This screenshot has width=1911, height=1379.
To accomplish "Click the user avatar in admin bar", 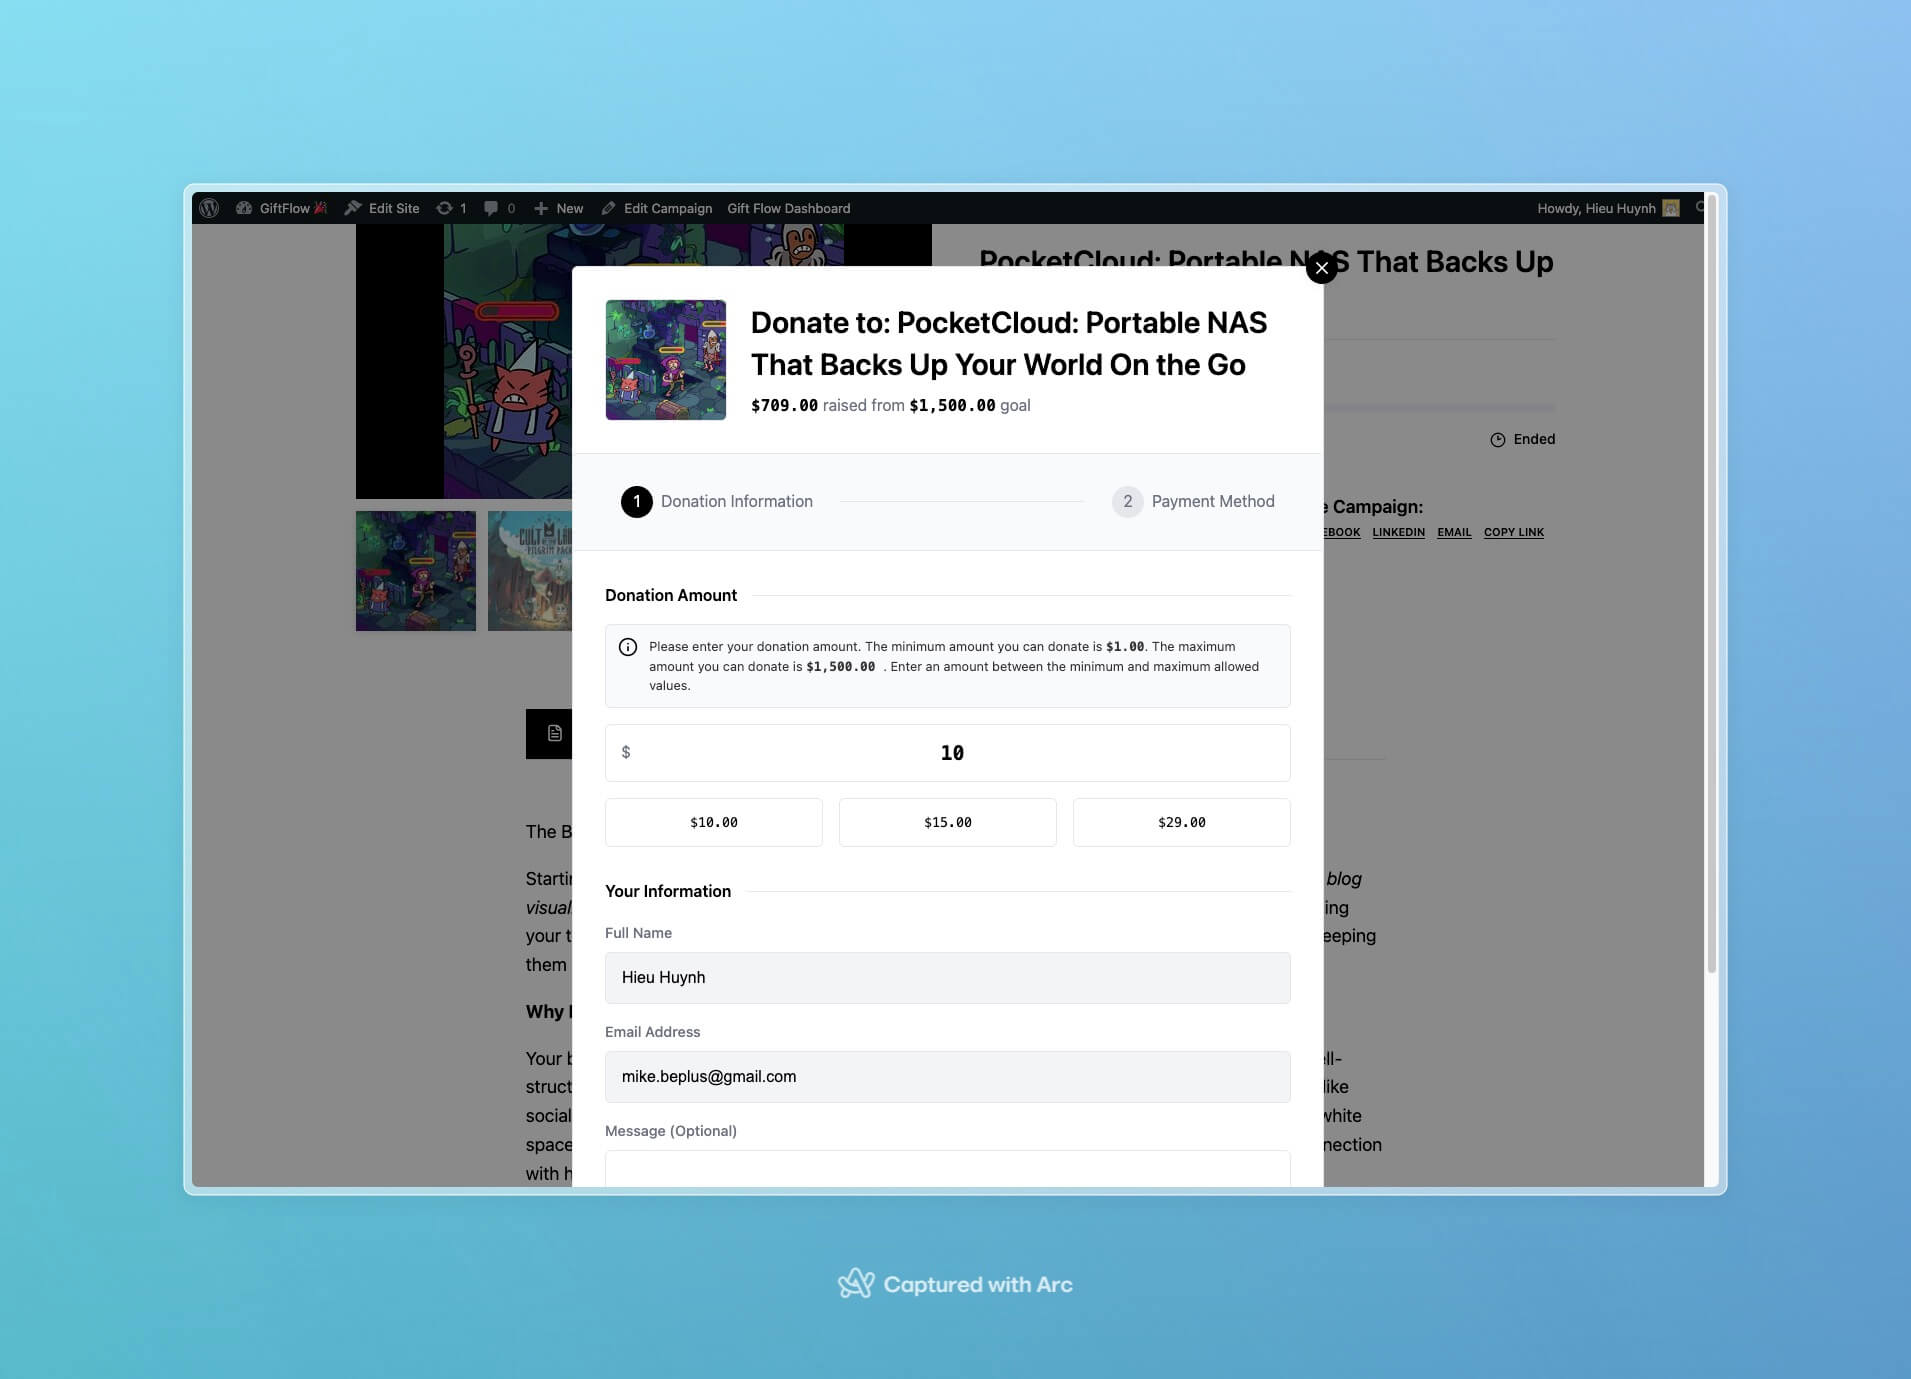I will click(1671, 208).
